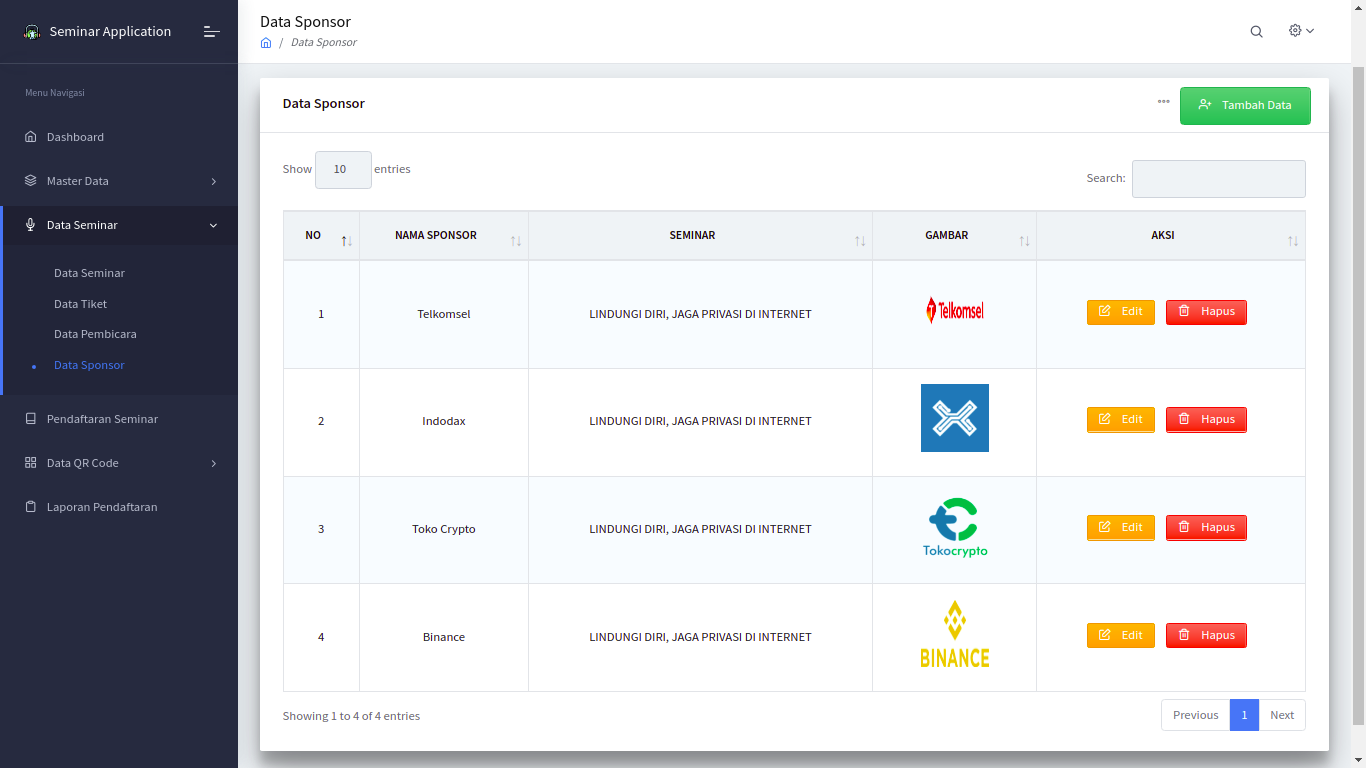Click the page vertical scrollbar
The height and width of the screenshot is (768, 1366).
click(1358, 395)
